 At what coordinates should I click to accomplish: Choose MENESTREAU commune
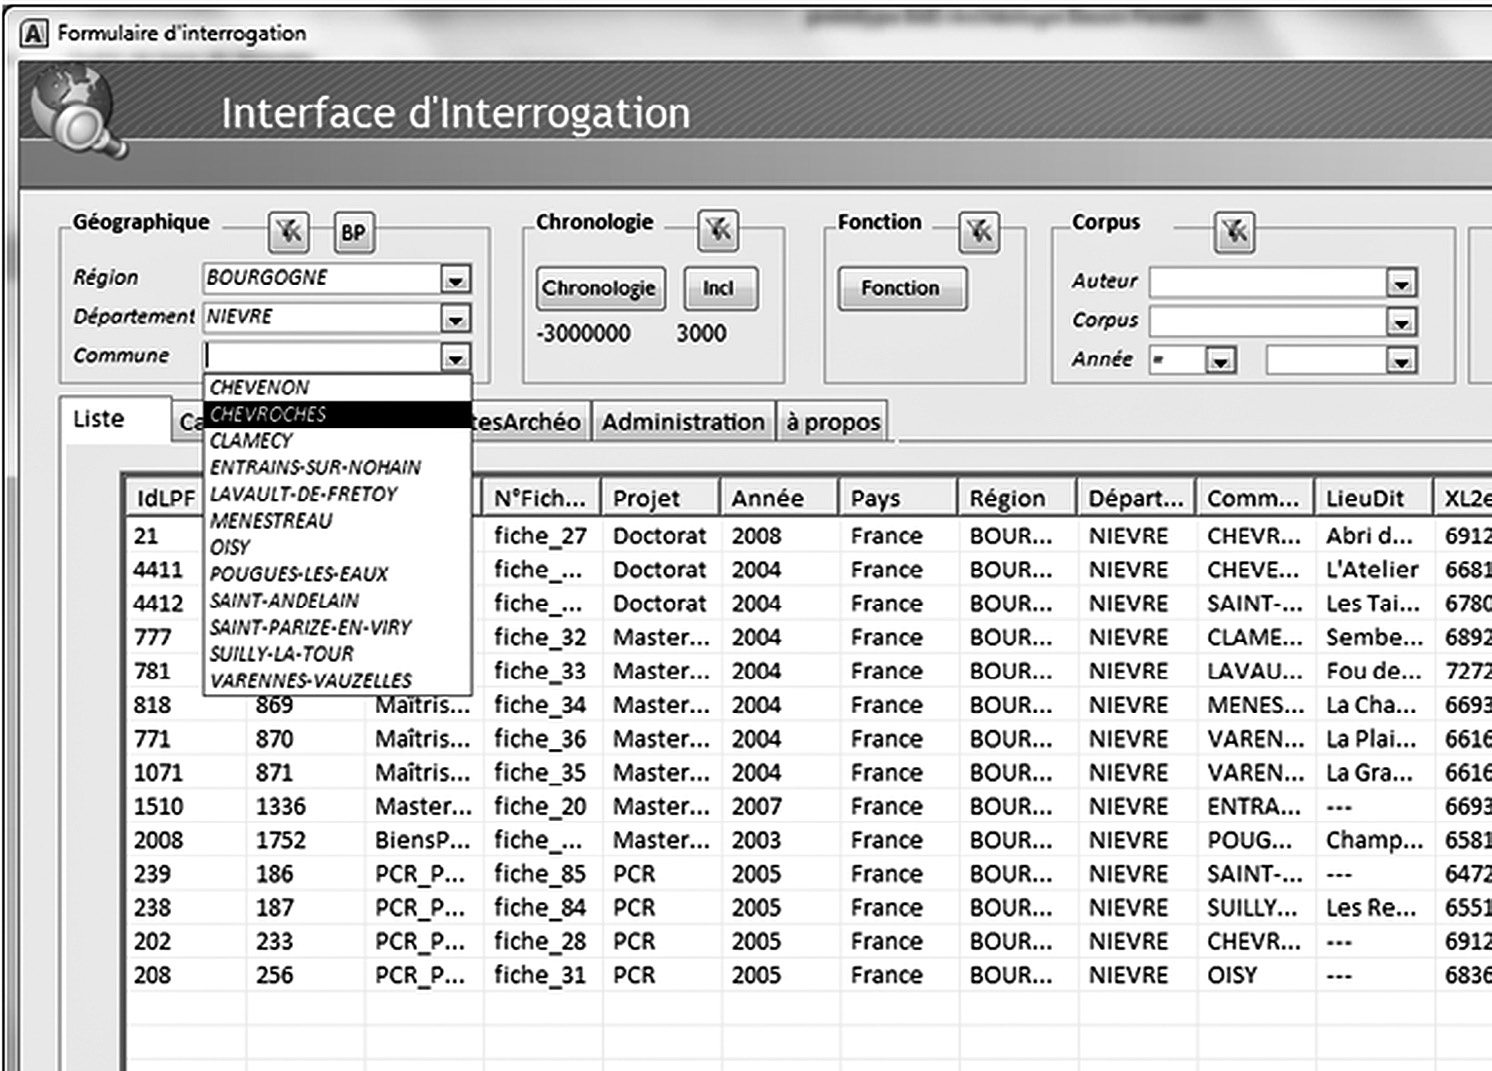337,520
